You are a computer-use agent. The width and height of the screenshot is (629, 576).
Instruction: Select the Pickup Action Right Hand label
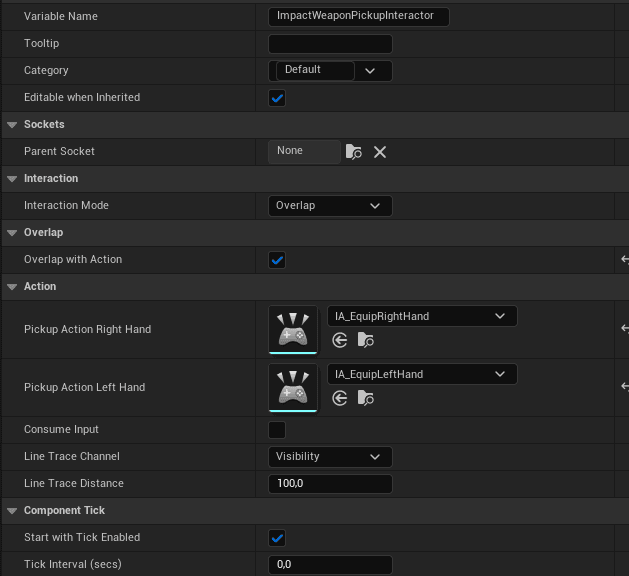(87, 329)
